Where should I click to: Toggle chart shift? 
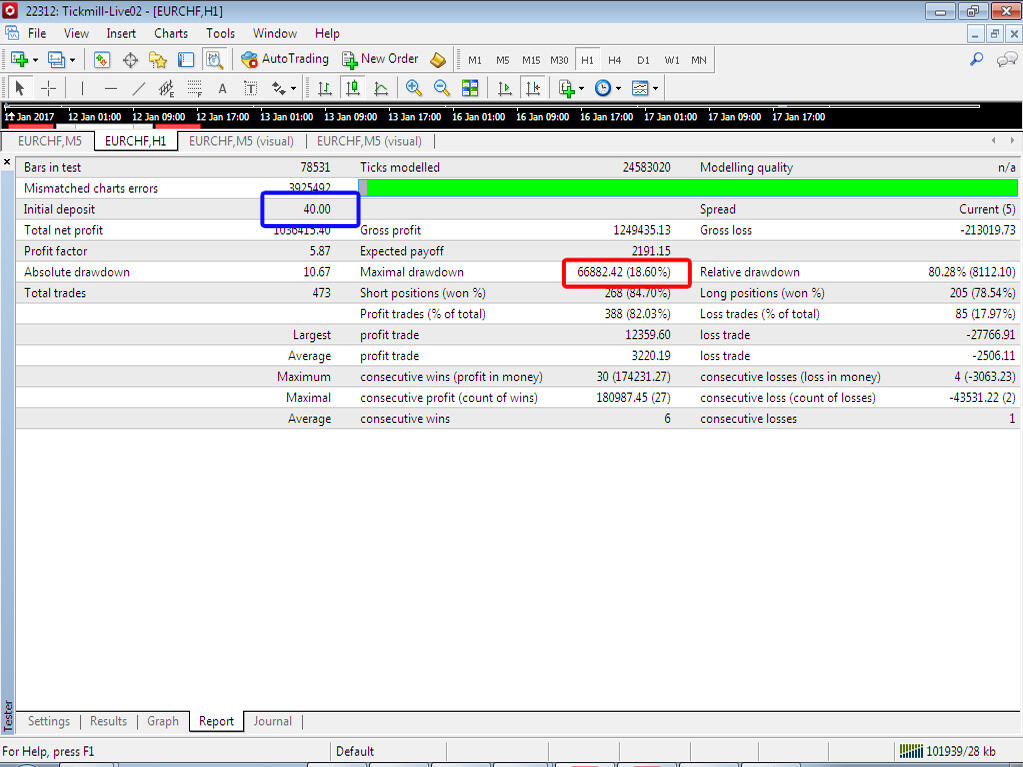click(x=533, y=88)
